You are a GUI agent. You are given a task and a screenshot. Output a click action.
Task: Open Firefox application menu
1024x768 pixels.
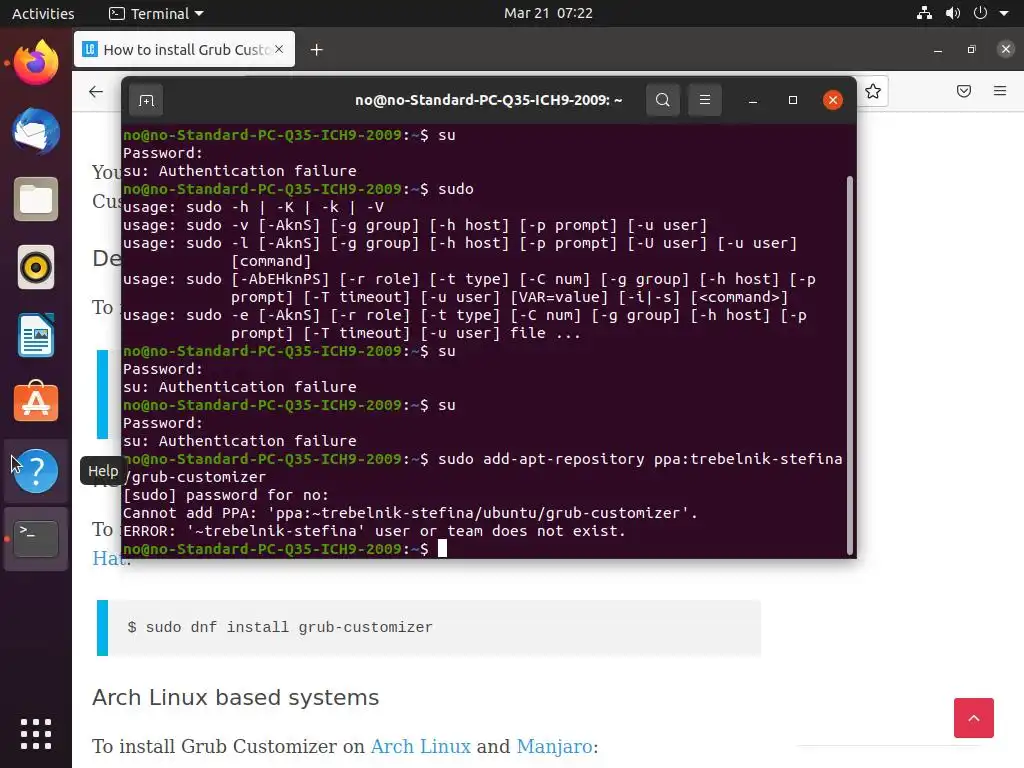[x=1000, y=91]
